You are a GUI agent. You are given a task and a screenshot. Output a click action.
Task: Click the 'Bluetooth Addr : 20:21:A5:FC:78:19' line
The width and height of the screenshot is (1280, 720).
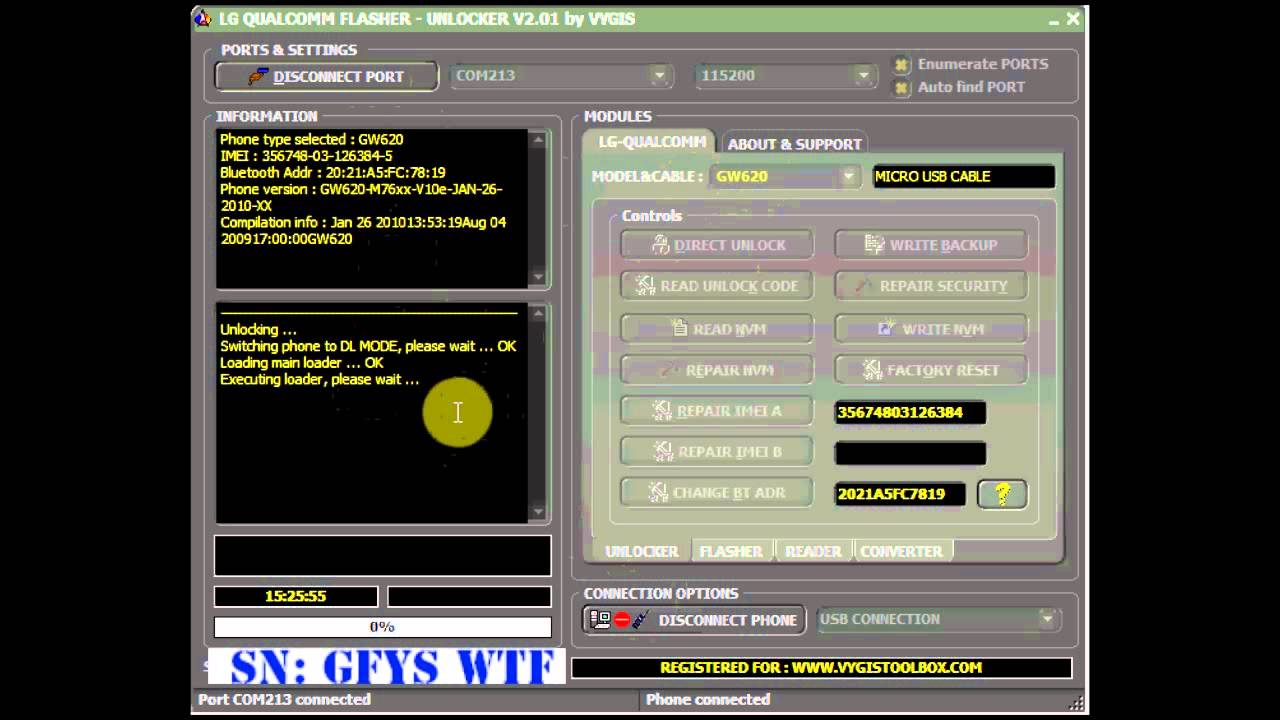333,172
